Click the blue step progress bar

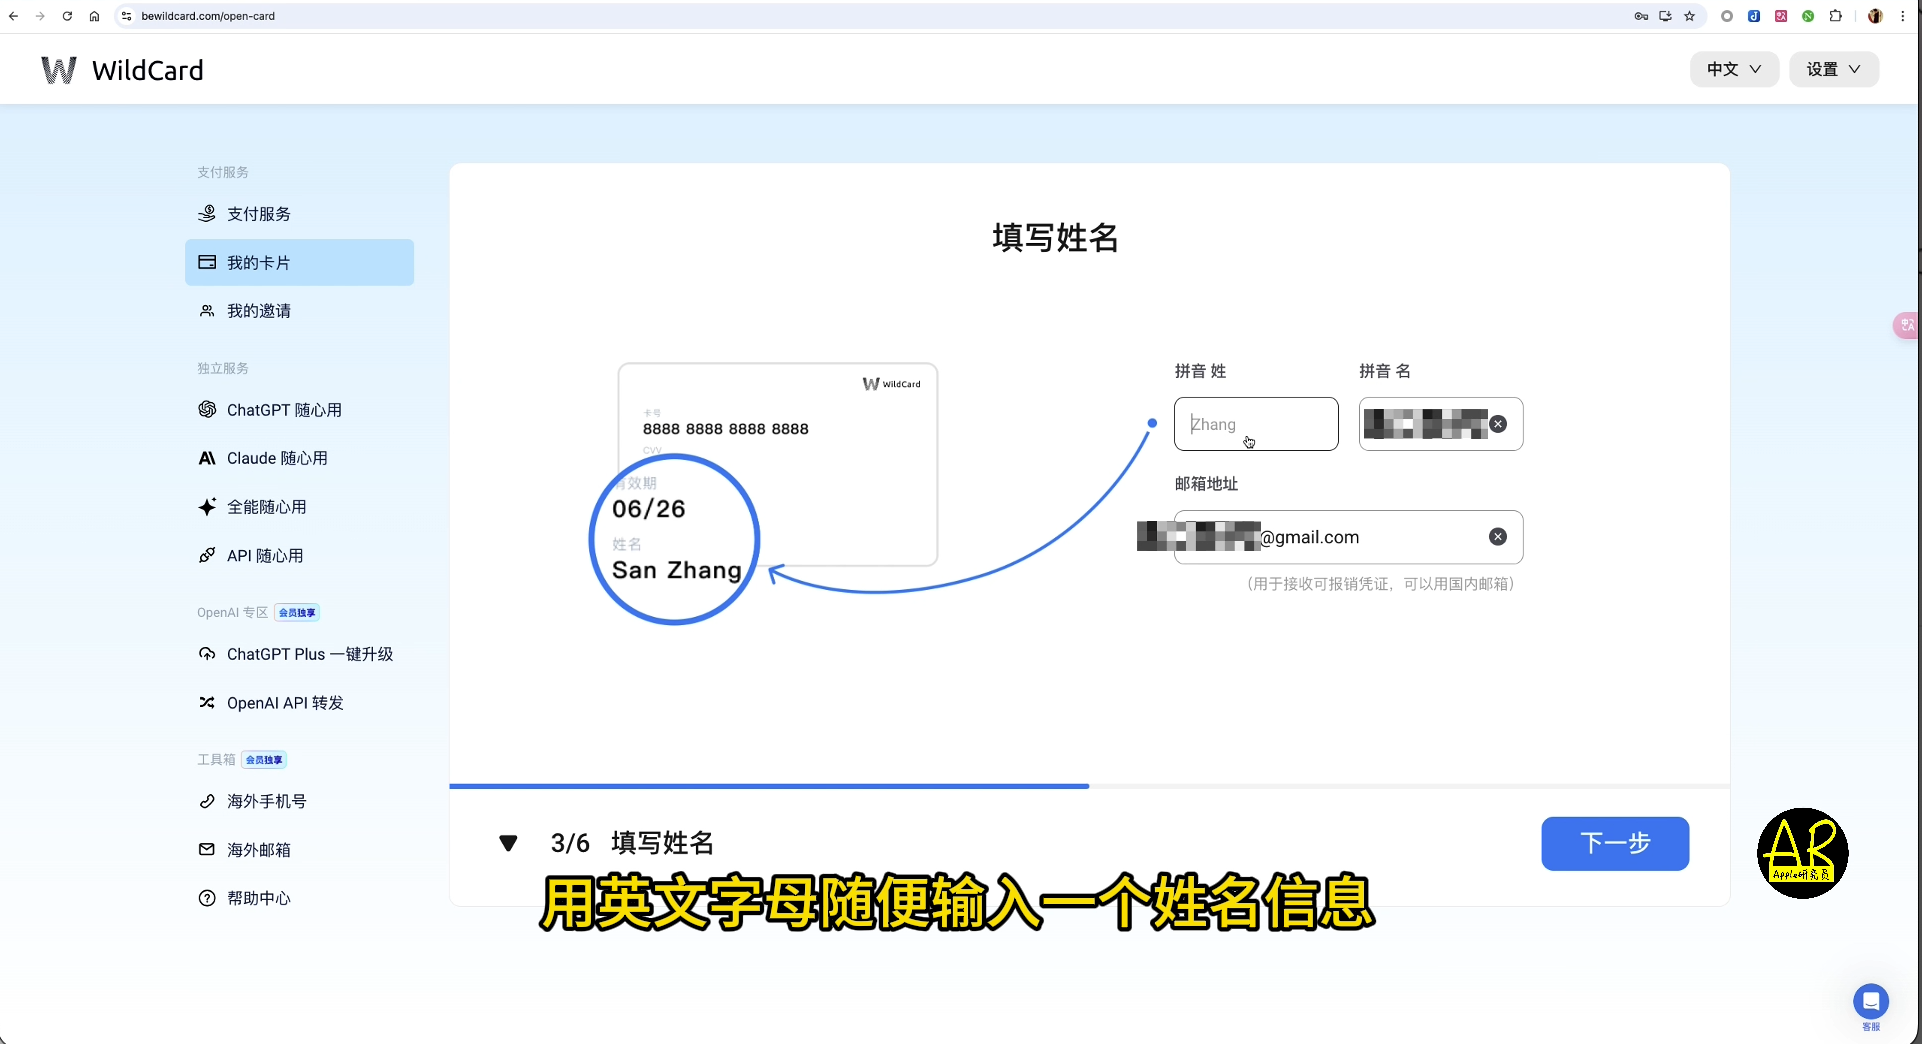pos(769,786)
